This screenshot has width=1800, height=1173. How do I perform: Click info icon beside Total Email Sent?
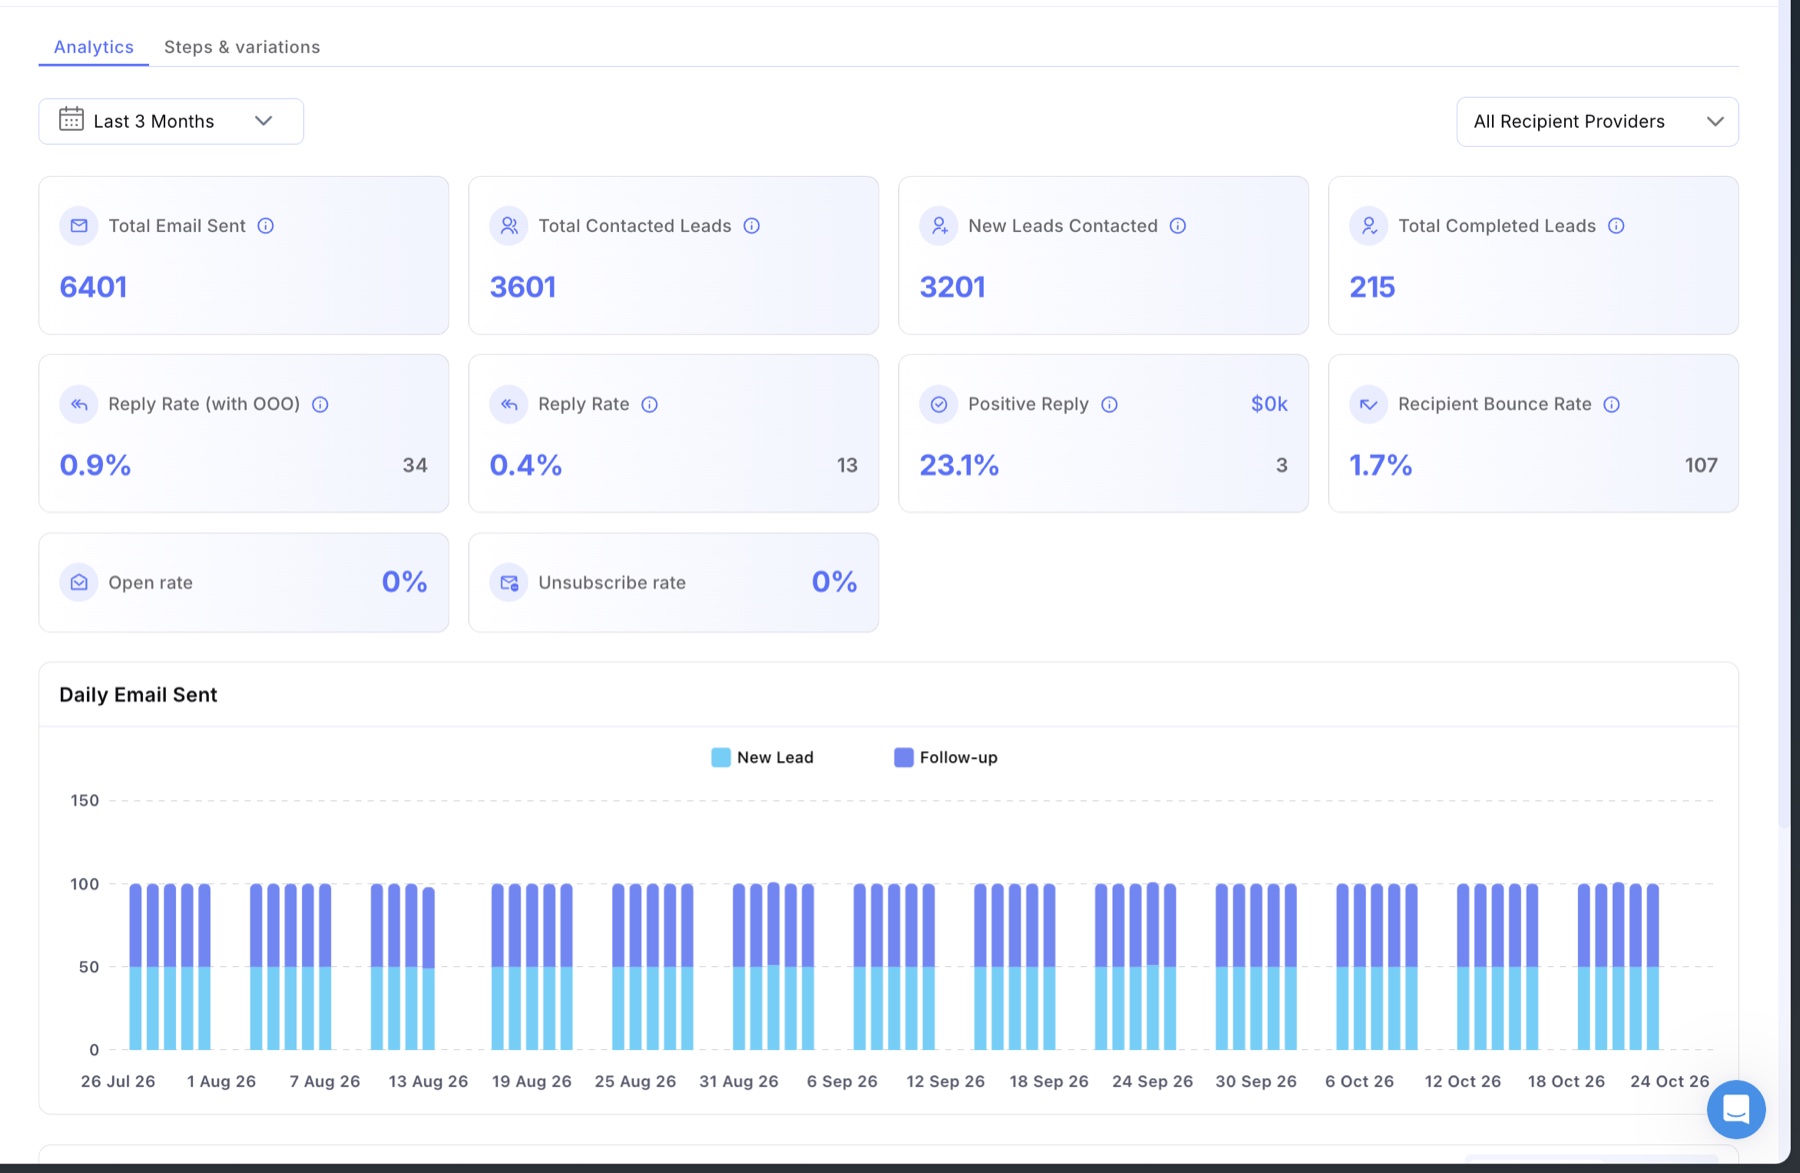266,226
